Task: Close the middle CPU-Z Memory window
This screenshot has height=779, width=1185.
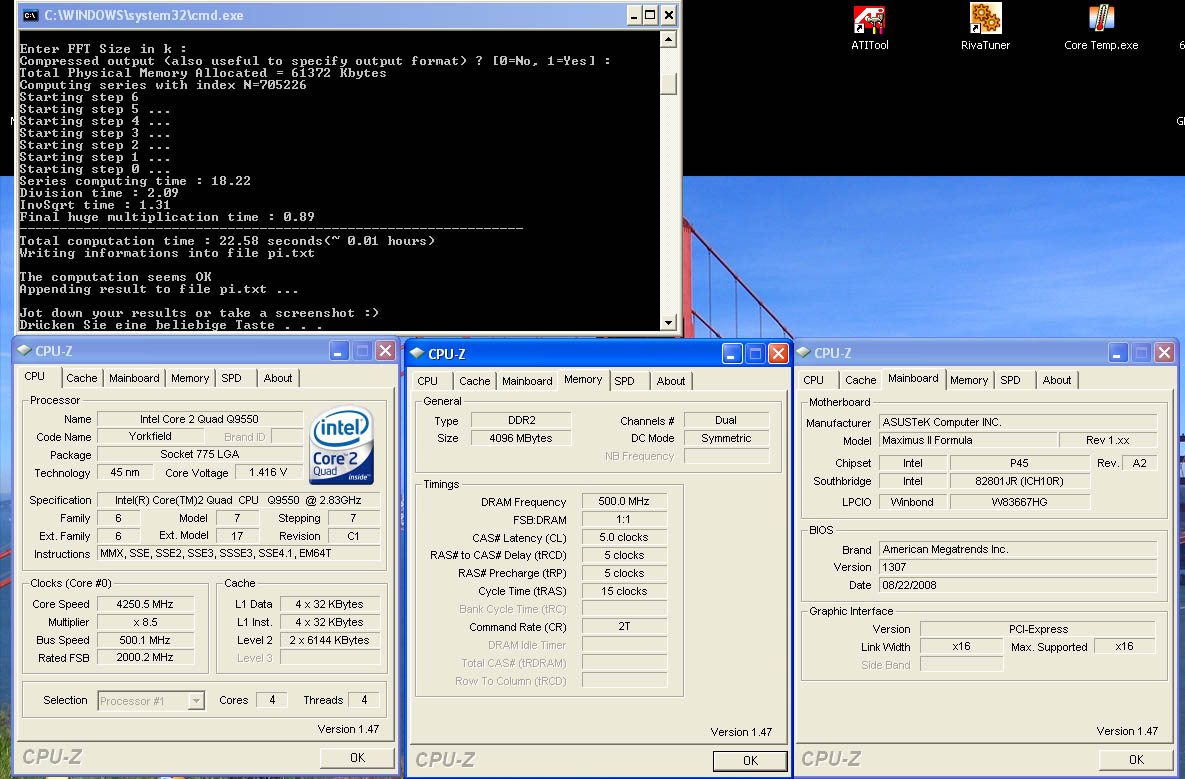Action: (778, 354)
